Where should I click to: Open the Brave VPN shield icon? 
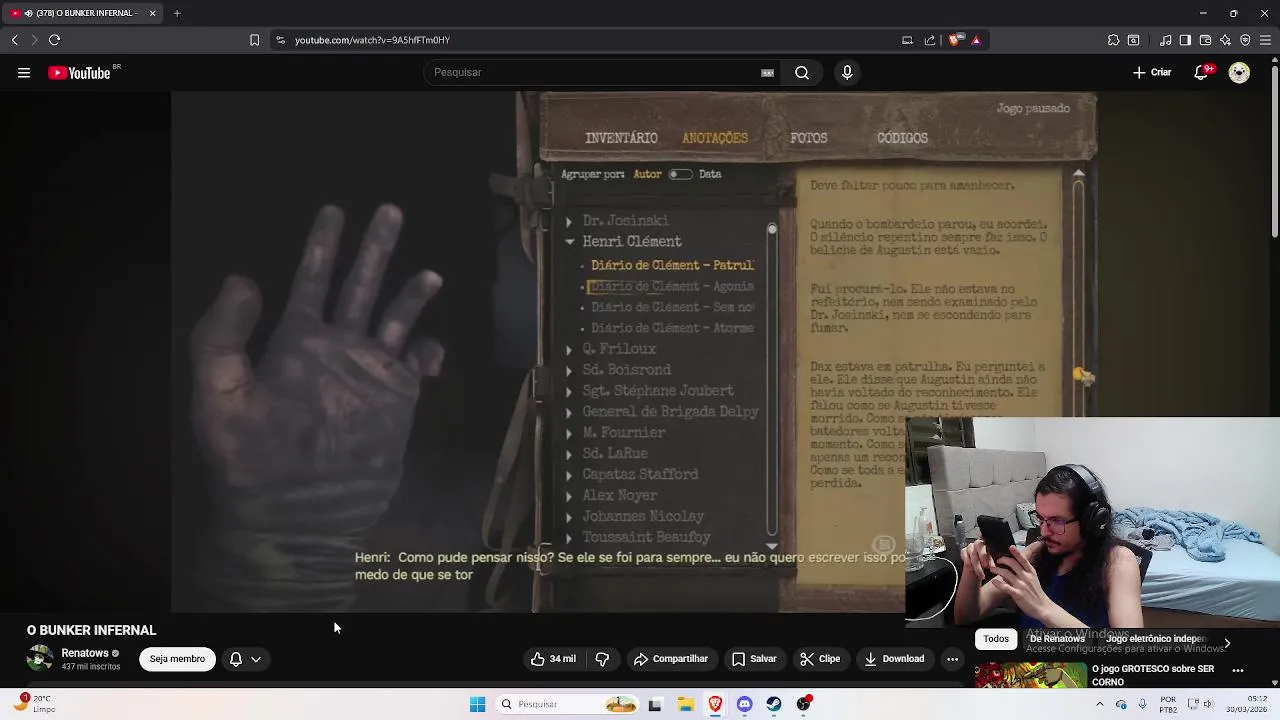coord(1245,40)
